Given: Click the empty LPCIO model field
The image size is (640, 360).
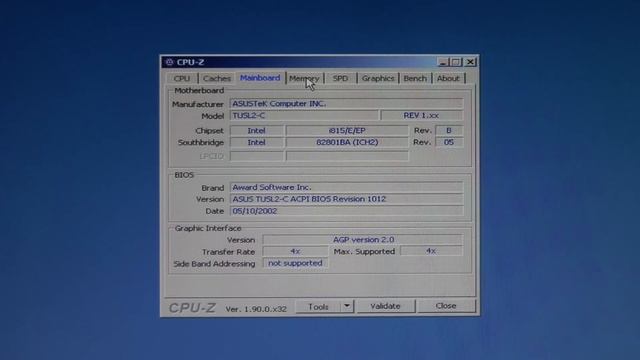Looking at the screenshot, I should [347, 156].
